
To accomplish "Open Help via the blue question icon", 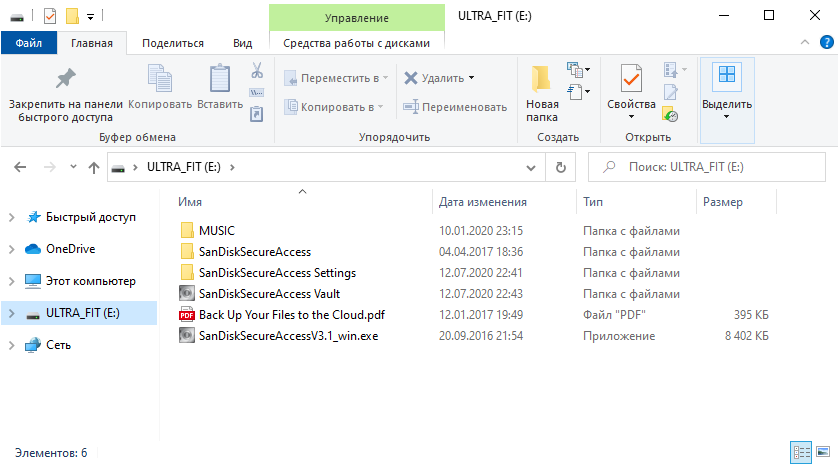I will tap(827, 42).
